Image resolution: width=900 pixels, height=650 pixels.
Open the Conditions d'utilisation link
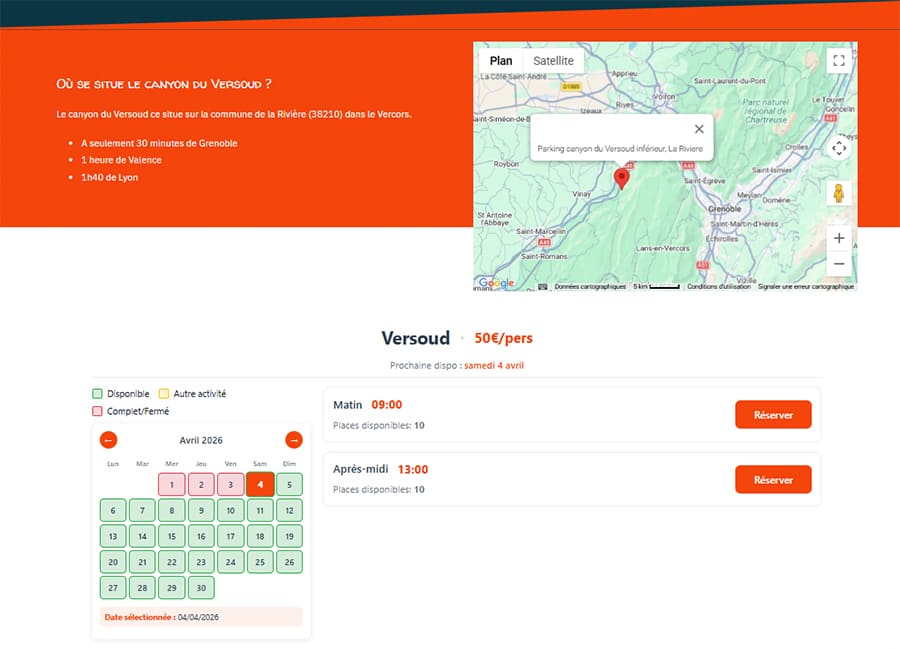[x=718, y=284]
